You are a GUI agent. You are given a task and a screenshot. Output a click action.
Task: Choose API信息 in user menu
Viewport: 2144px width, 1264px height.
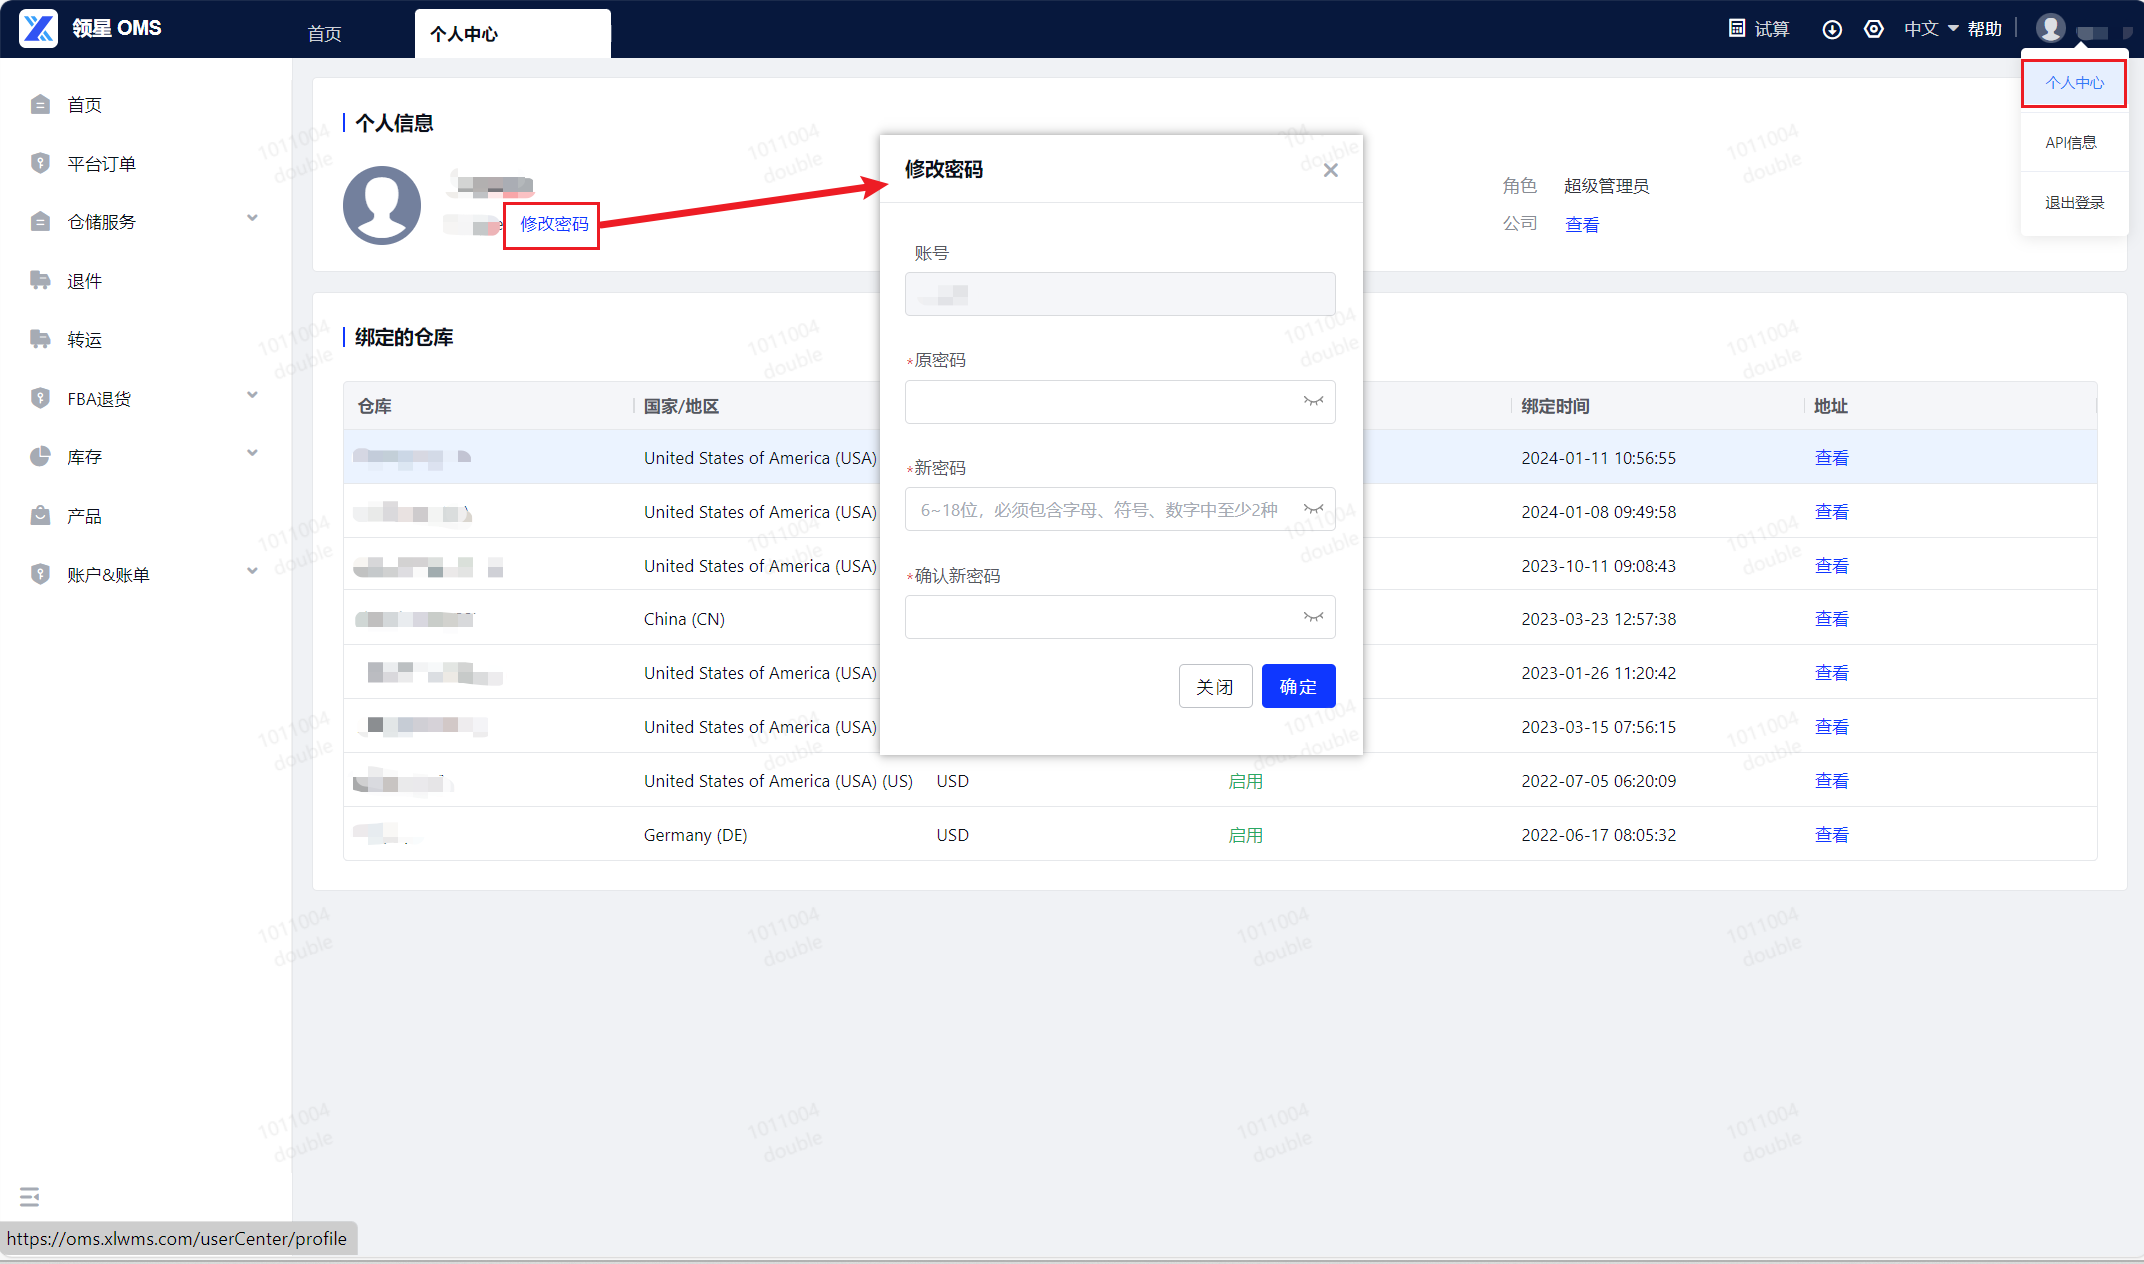coord(2071,143)
